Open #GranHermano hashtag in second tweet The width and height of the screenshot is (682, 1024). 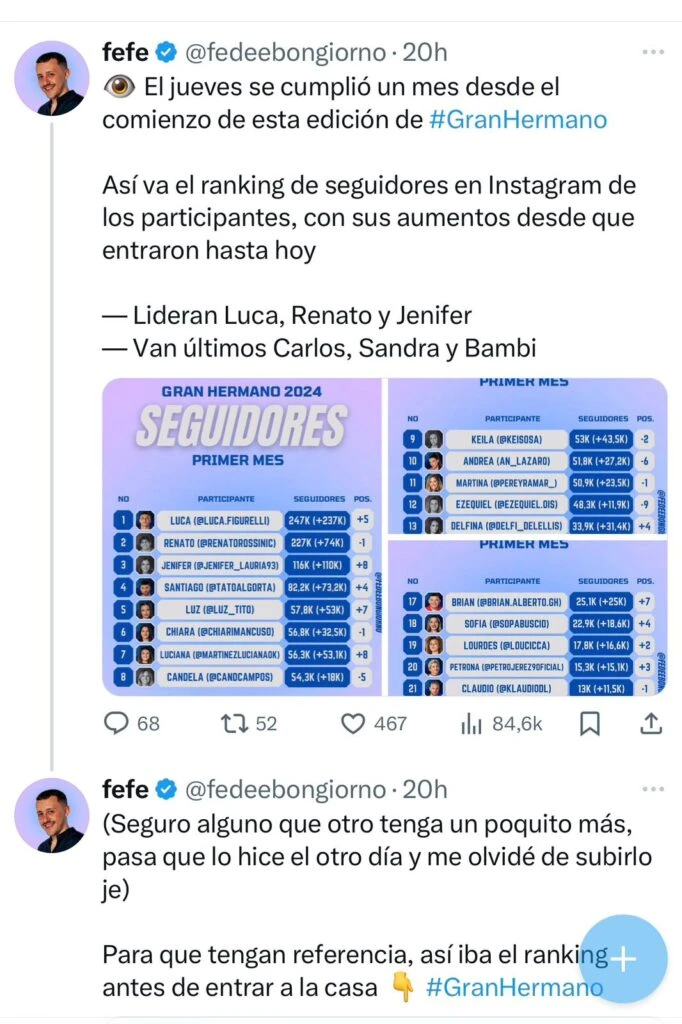pyautogui.click(x=514, y=987)
